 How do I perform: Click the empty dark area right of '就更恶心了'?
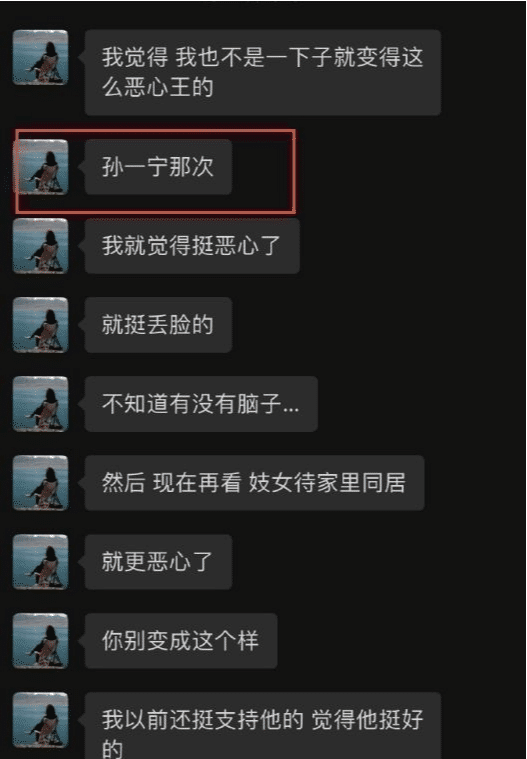click(377, 562)
